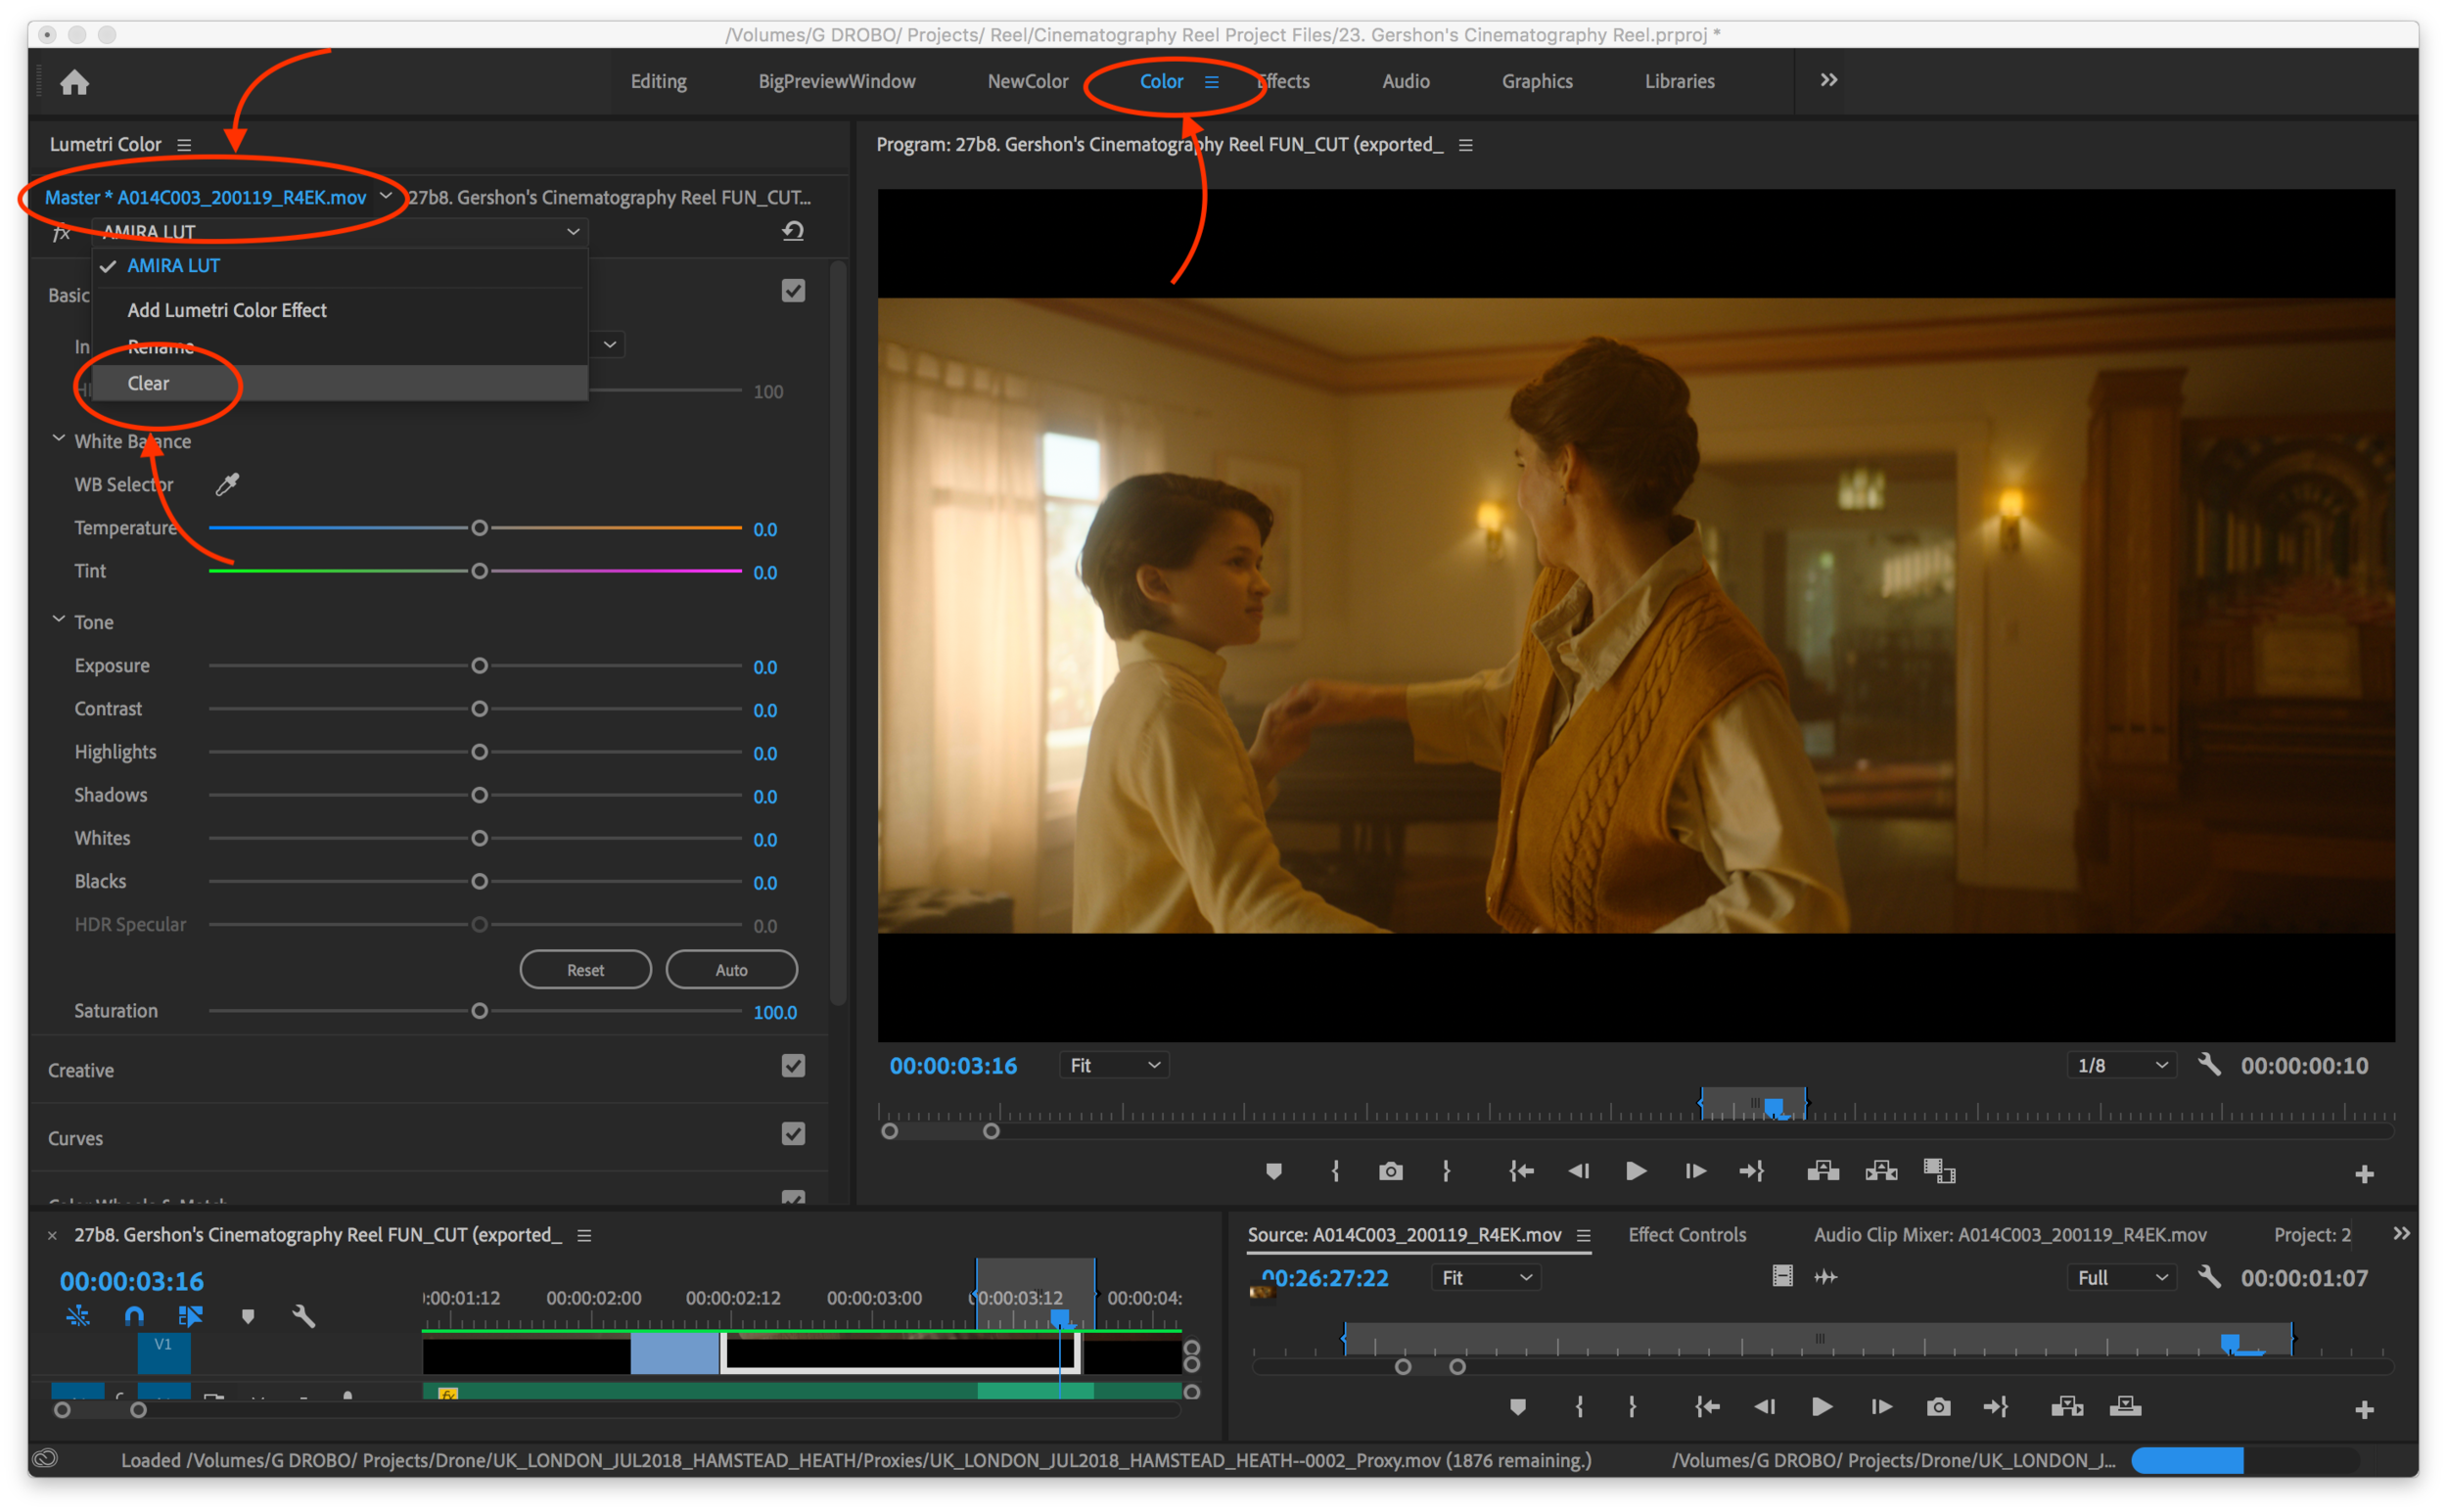Select Drag Audio Only in Source monitor
Screen dimensions: 2447x1512
tap(1825, 1277)
